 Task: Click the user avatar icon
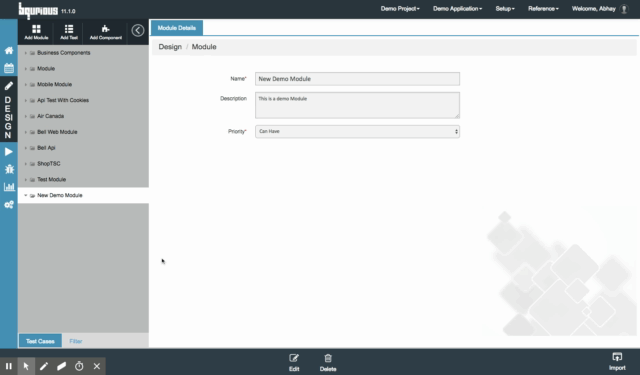[624, 9]
